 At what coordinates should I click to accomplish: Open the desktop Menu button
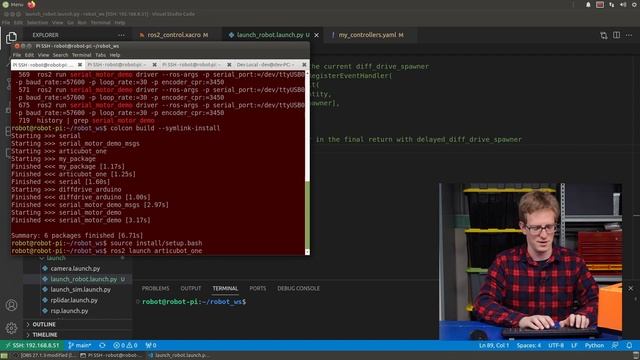(13, 4)
